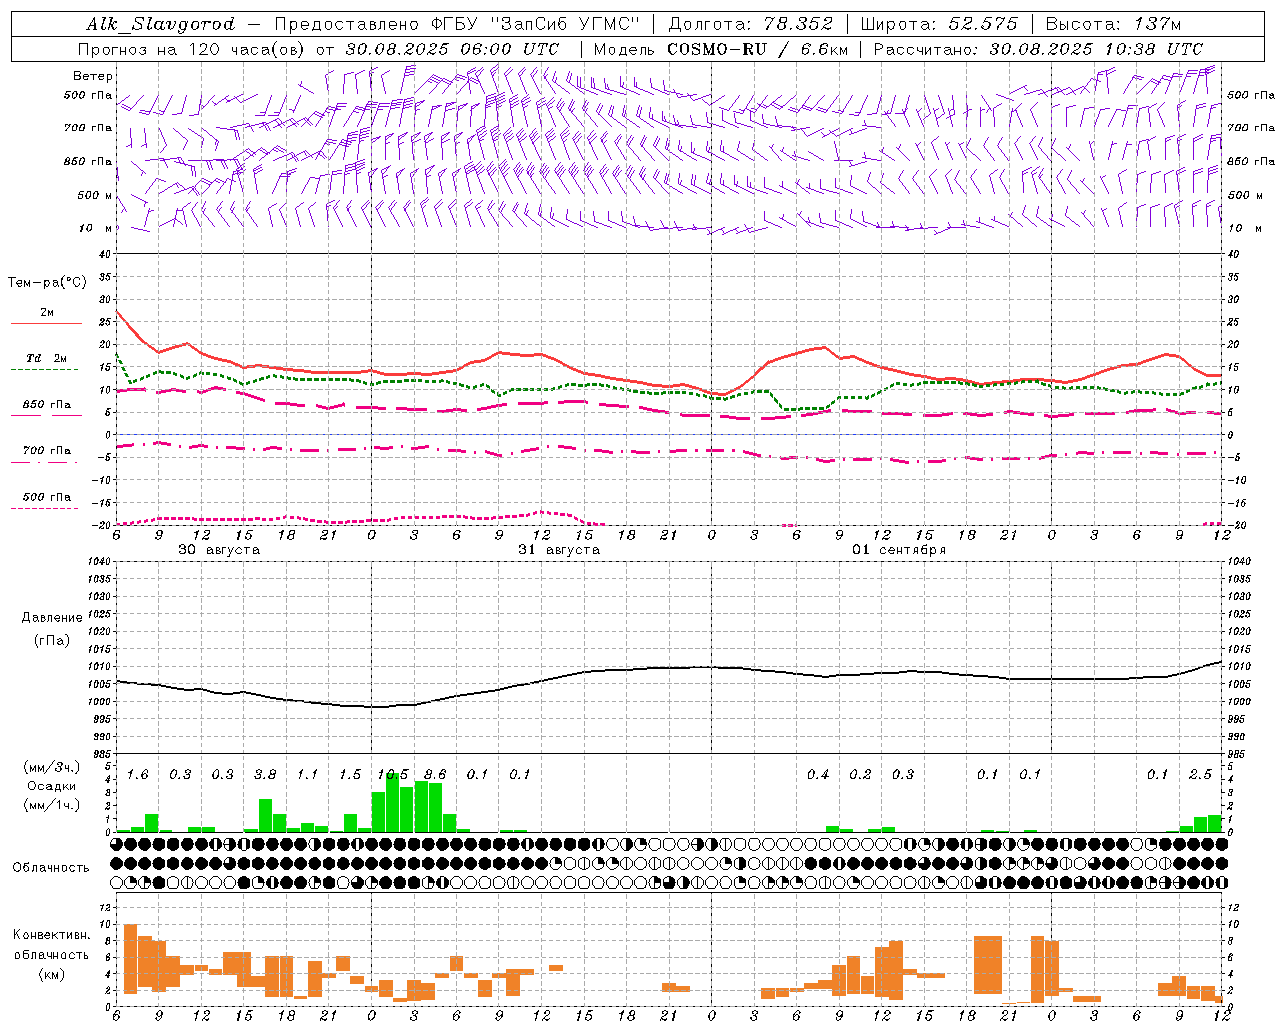
Task: Click the 'Предоставлено ФГБУ "ЗапСиб УГМС"' provider text
Action: (457, 24)
